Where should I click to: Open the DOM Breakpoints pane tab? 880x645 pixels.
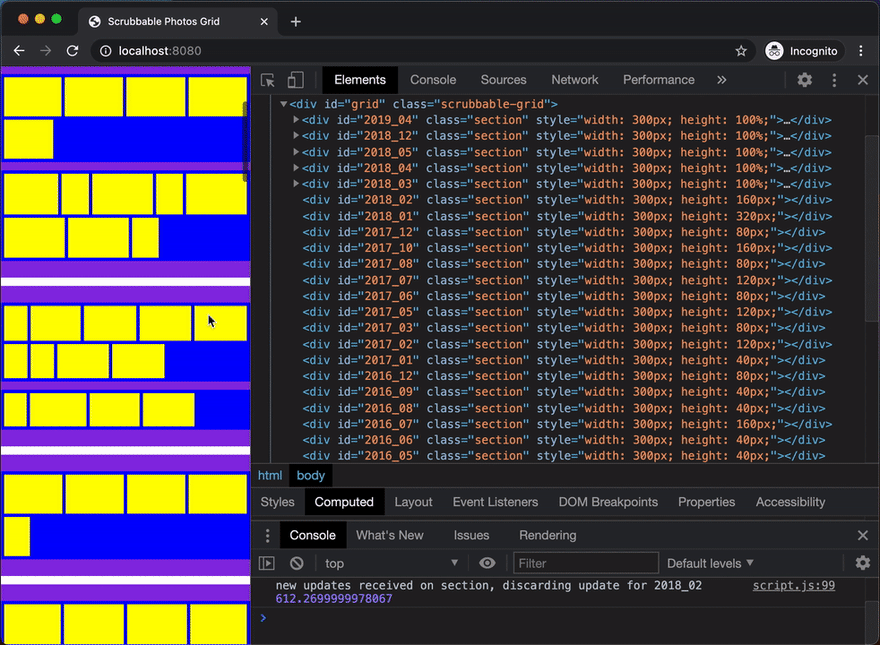[x=608, y=502]
